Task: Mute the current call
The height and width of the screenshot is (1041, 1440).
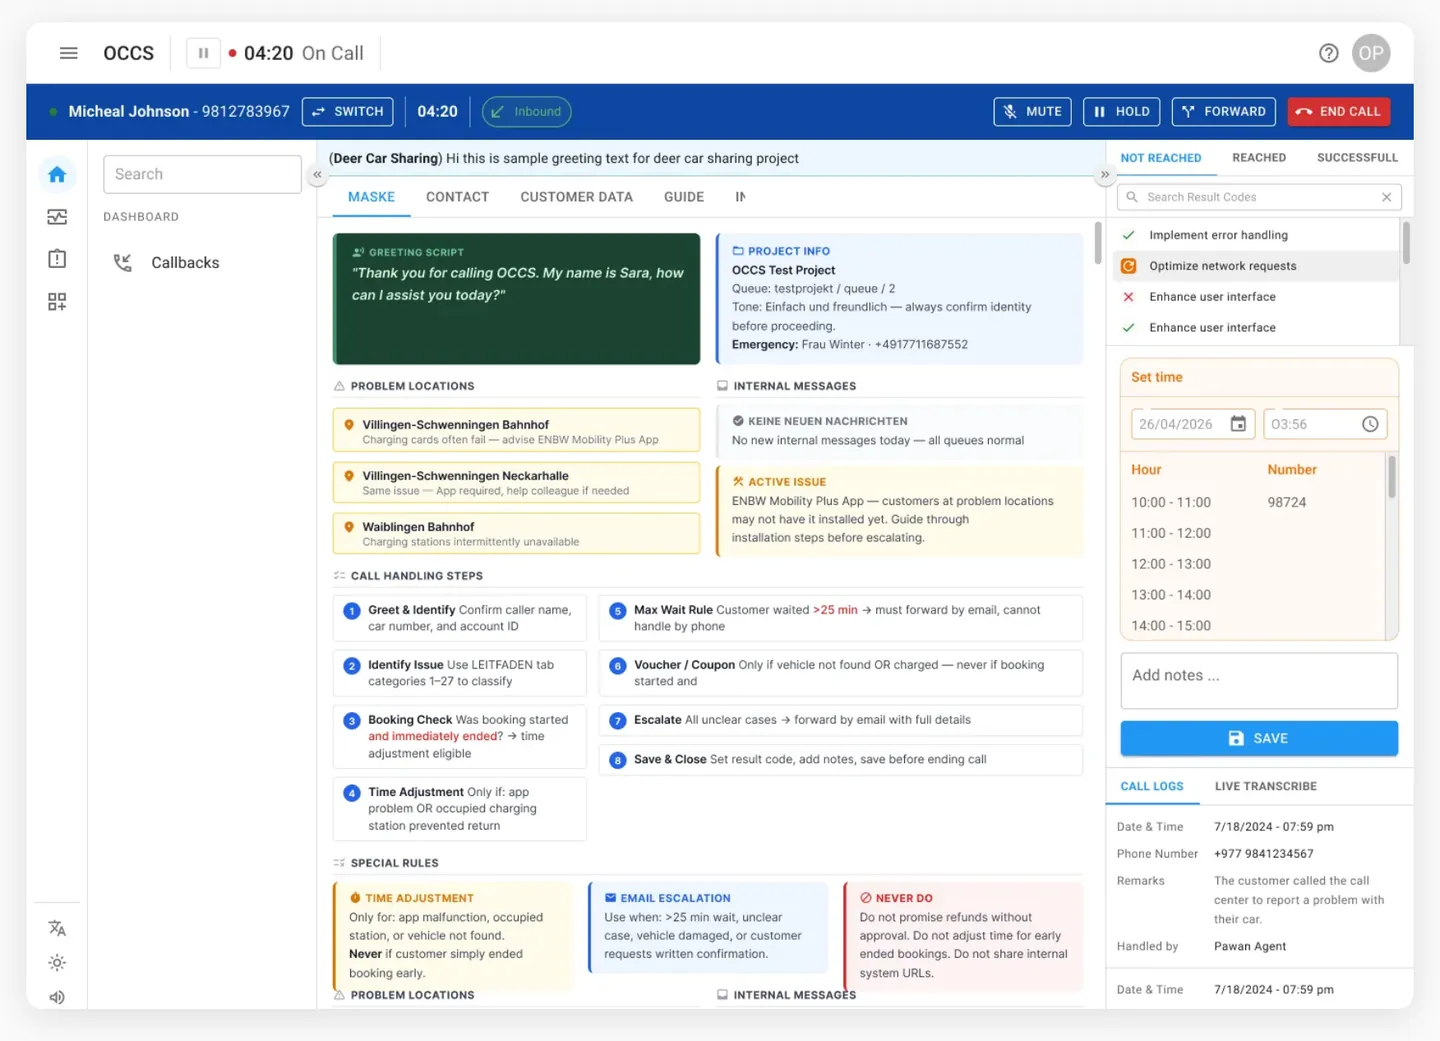Action: click(1032, 112)
